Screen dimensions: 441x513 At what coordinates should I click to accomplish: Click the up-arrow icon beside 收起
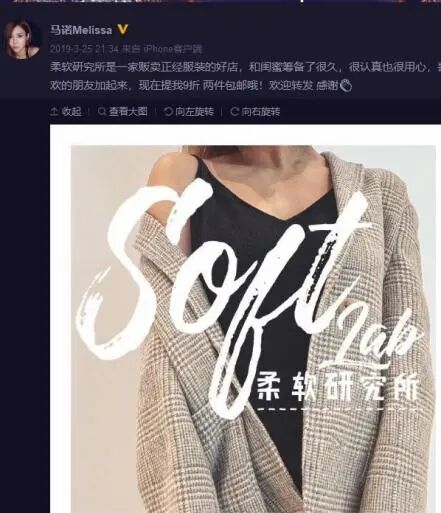[x=54, y=111]
